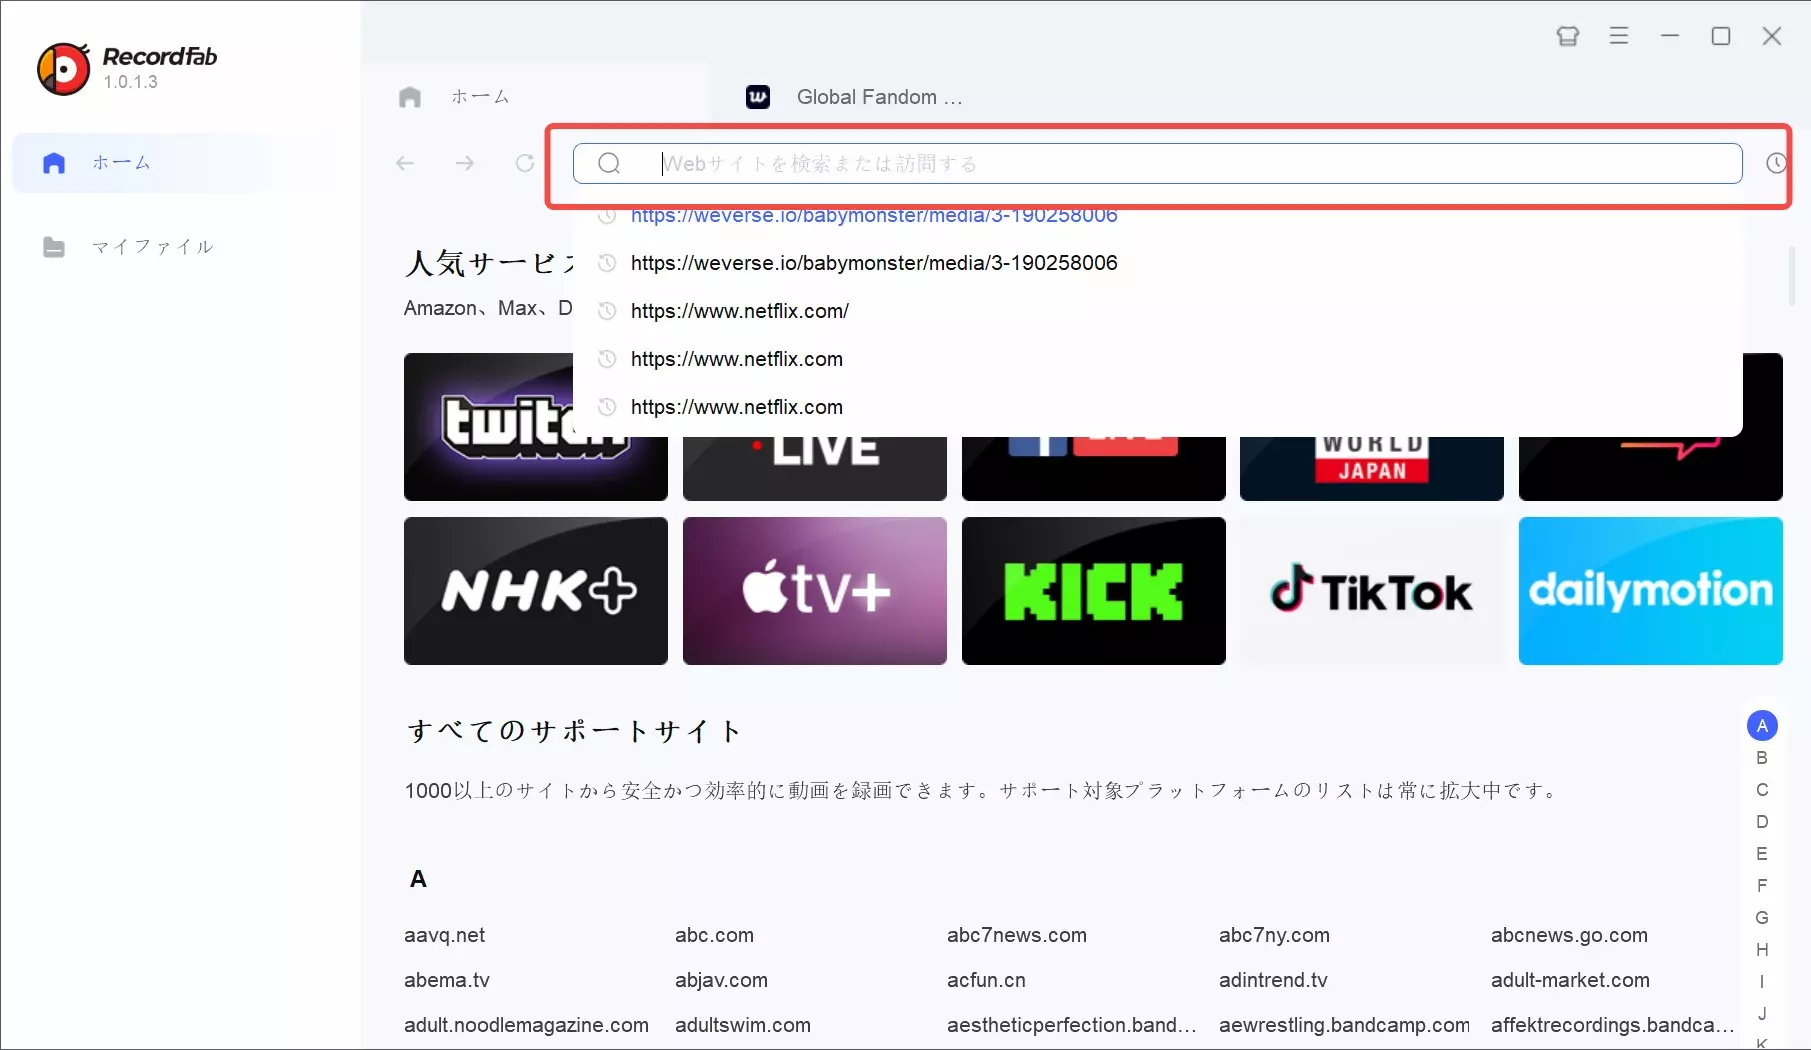Choose the black weverse.io babymonster suggestion
The height and width of the screenshot is (1050, 1811).
(874, 263)
